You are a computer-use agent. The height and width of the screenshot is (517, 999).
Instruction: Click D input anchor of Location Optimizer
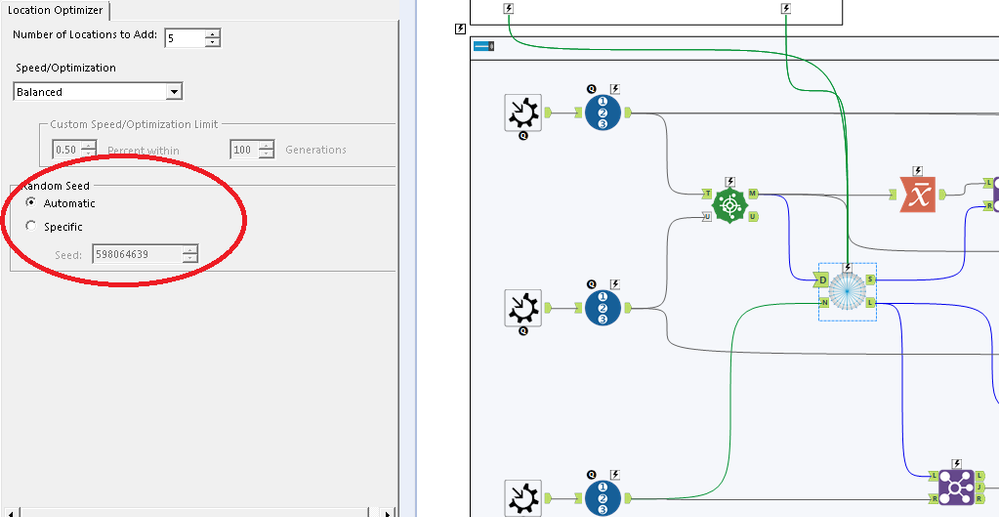tap(821, 280)
